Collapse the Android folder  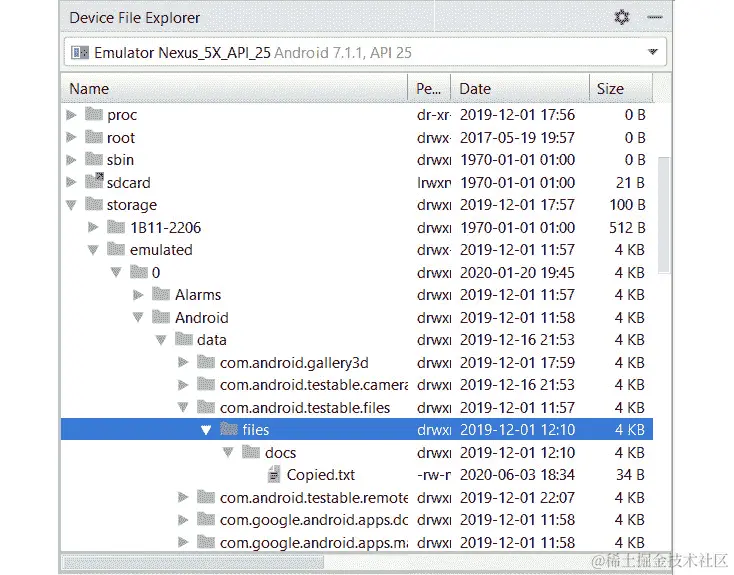[x=138, y=317]
